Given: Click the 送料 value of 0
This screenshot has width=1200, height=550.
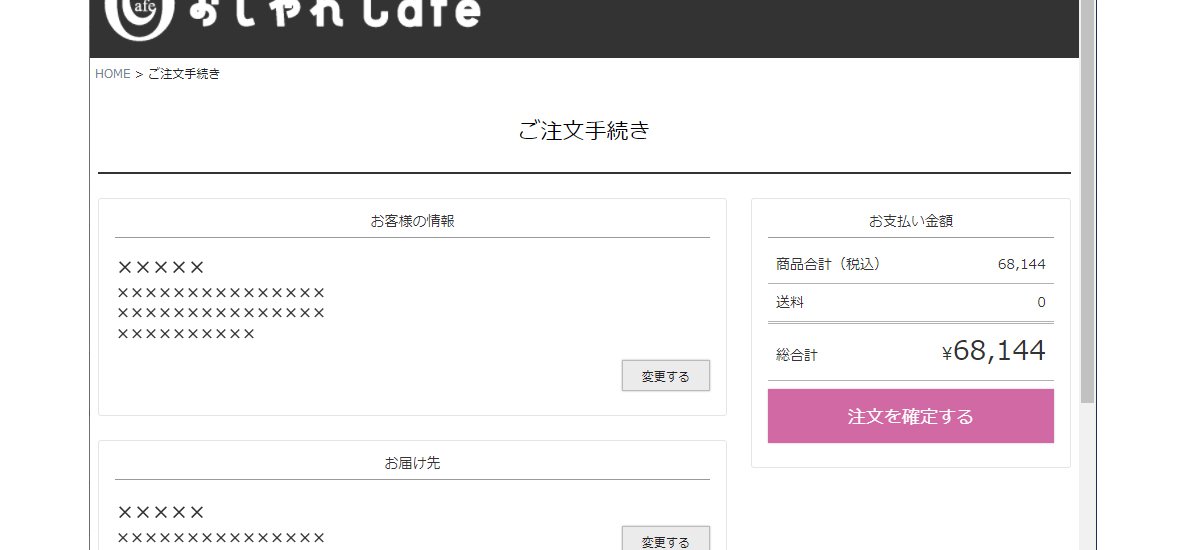Looking at the screenshot, I should click(1041, 302).
